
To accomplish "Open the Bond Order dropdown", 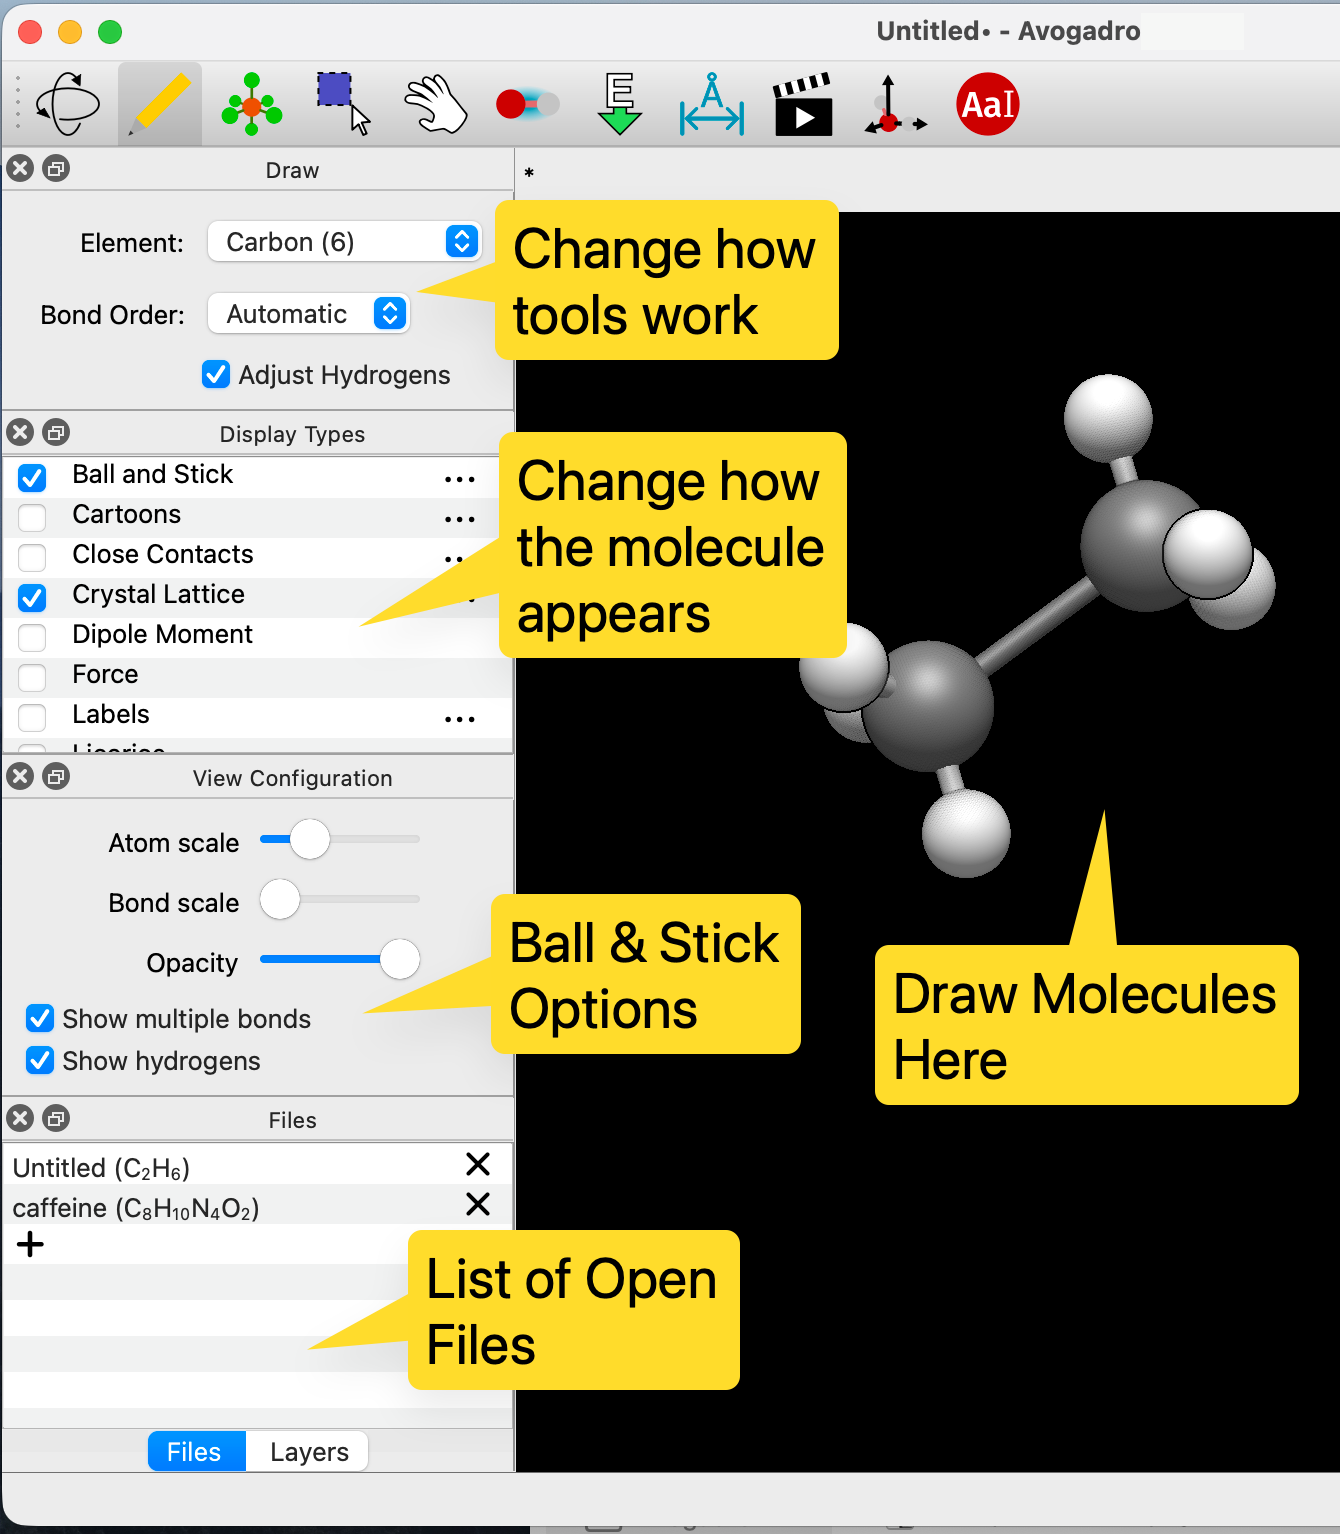I will click(x=308, y=313).
